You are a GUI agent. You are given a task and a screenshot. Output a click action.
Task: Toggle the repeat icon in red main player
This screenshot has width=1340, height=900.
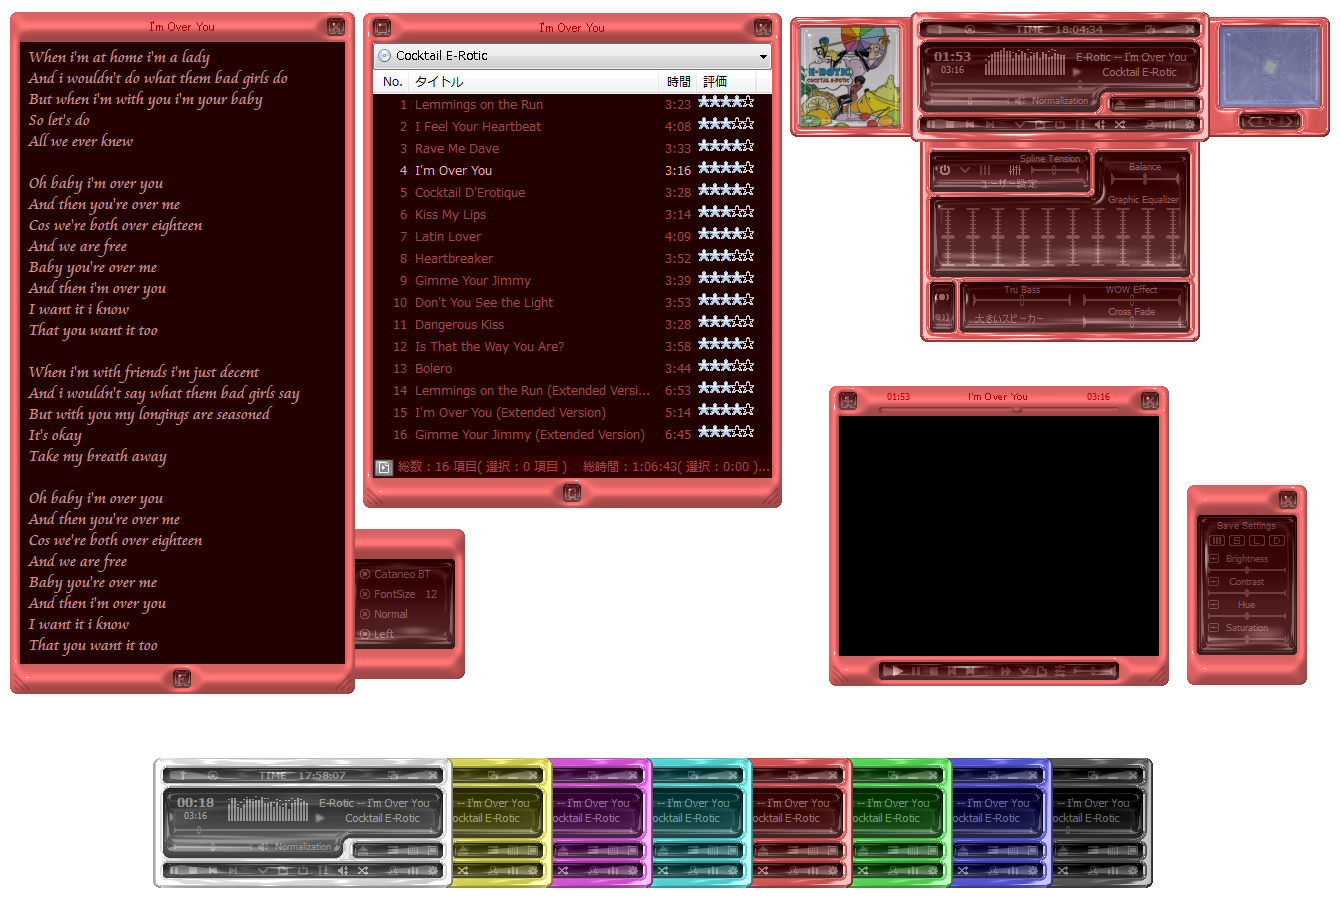1060,125
